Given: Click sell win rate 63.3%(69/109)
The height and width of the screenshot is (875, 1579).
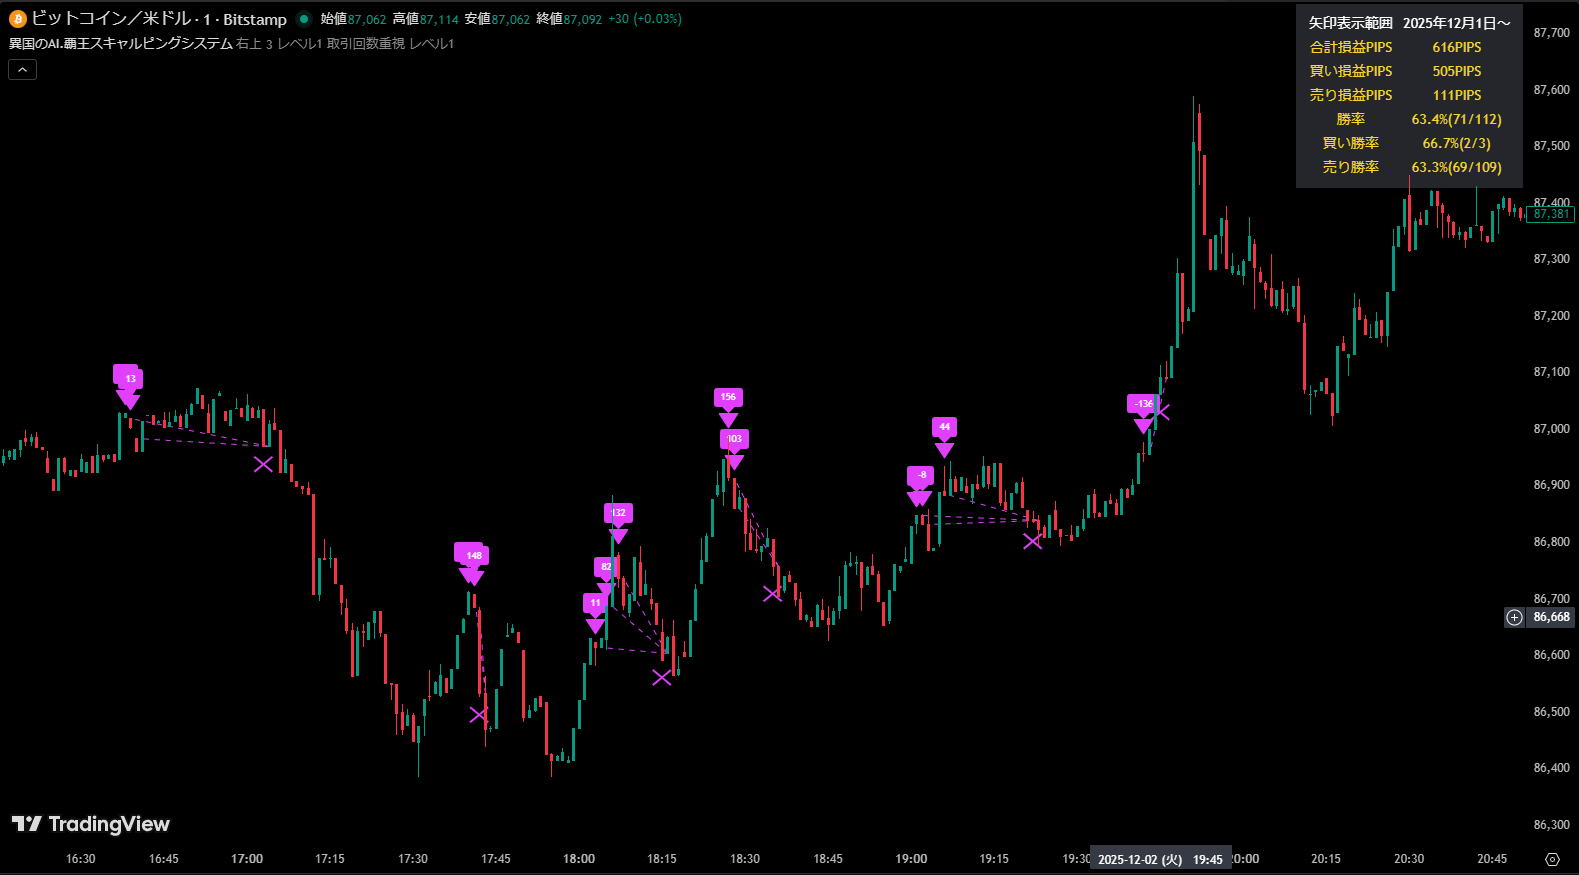Looking at the screenshot, I should coord(1457,167).
